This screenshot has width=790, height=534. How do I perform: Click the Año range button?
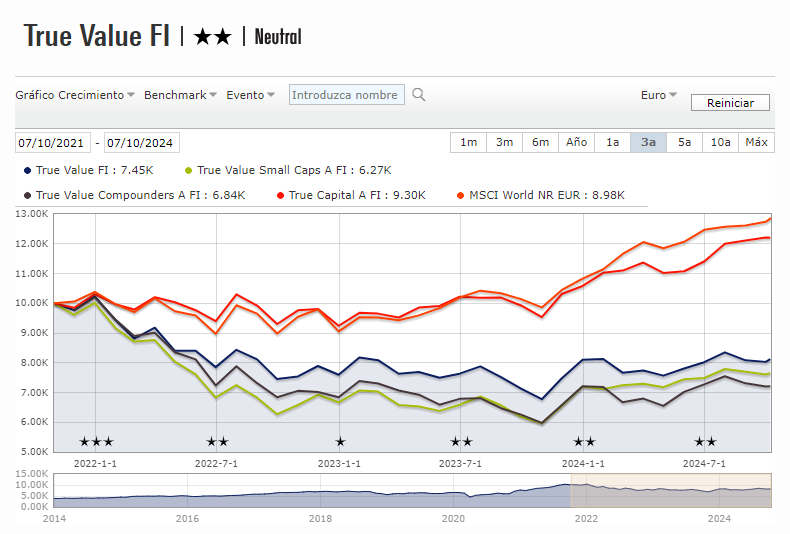(576, 142)
